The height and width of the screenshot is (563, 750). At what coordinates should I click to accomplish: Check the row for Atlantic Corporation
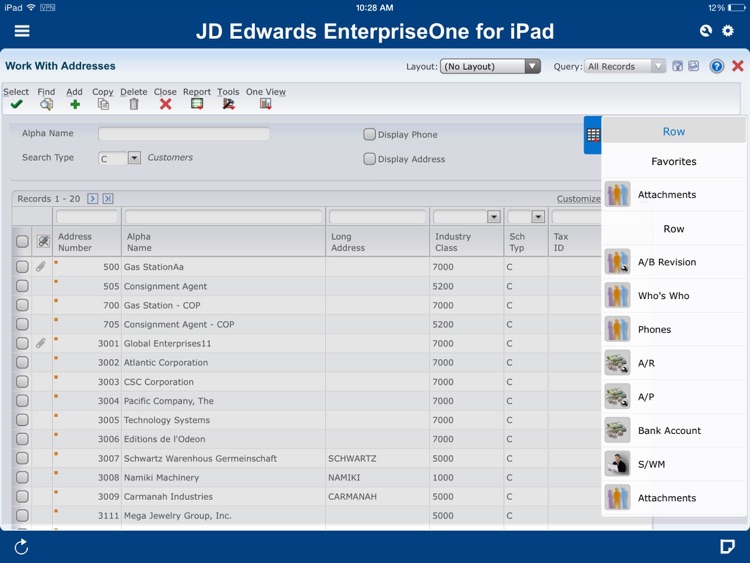(22, 363)
